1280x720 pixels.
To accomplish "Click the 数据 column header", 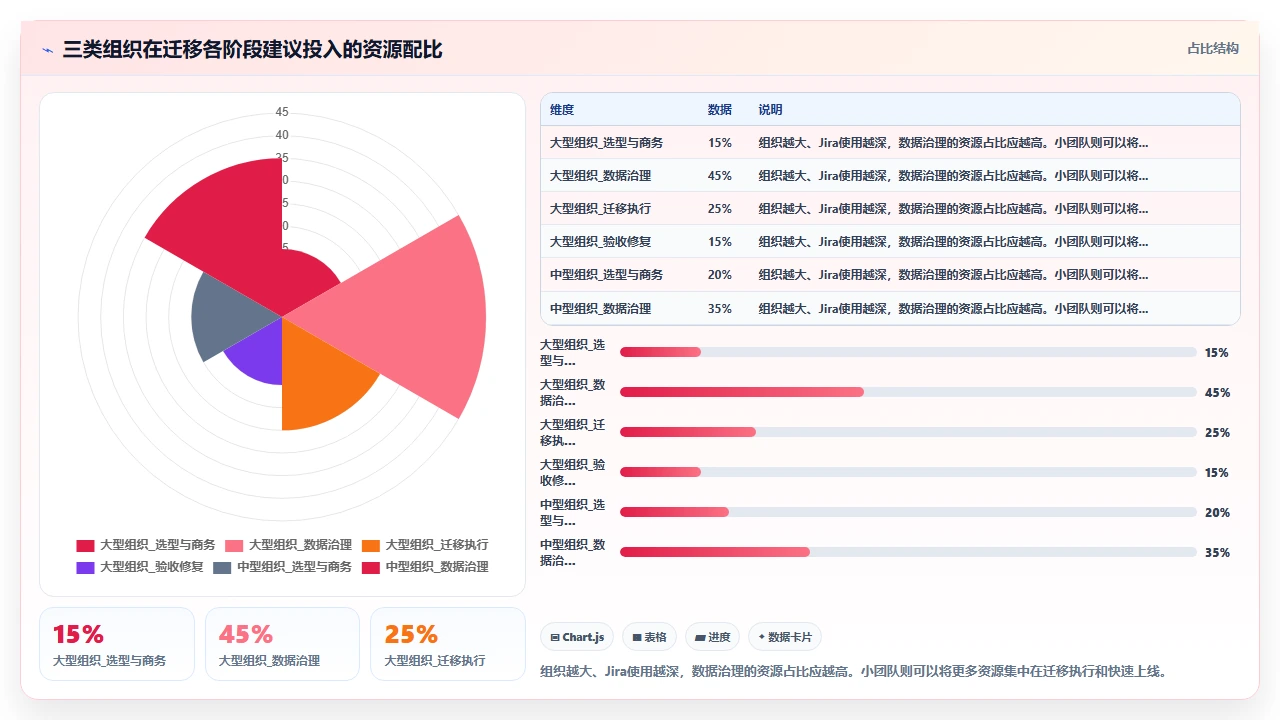I will (720, 110).
